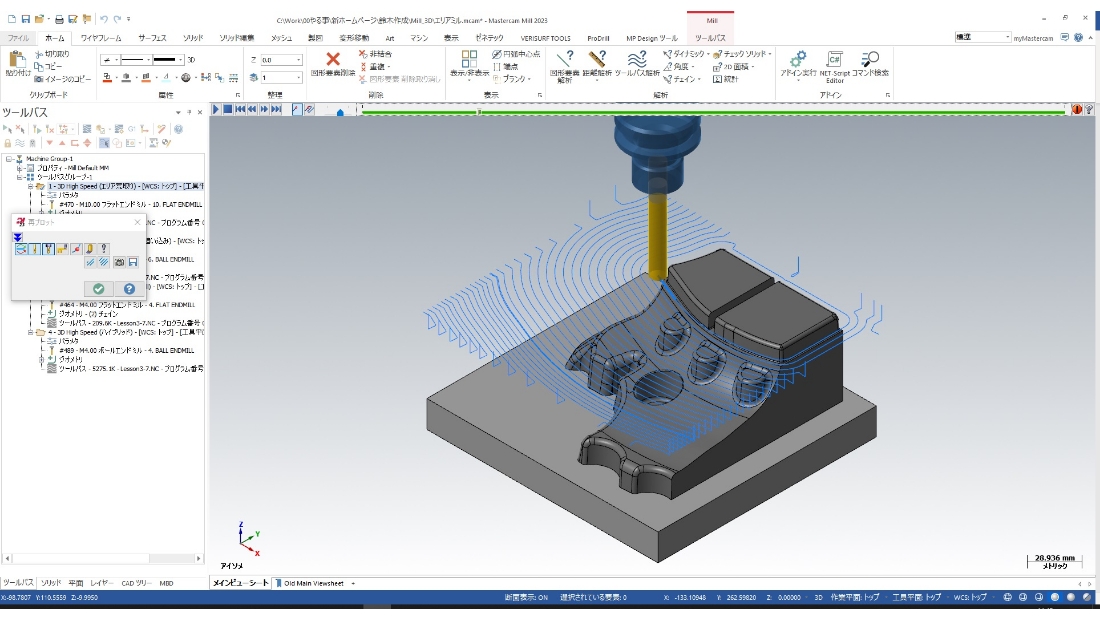This screenshot has height=620, width=1100.
Task: Click the cut (切り取り) scissors button
Action: 52,54
